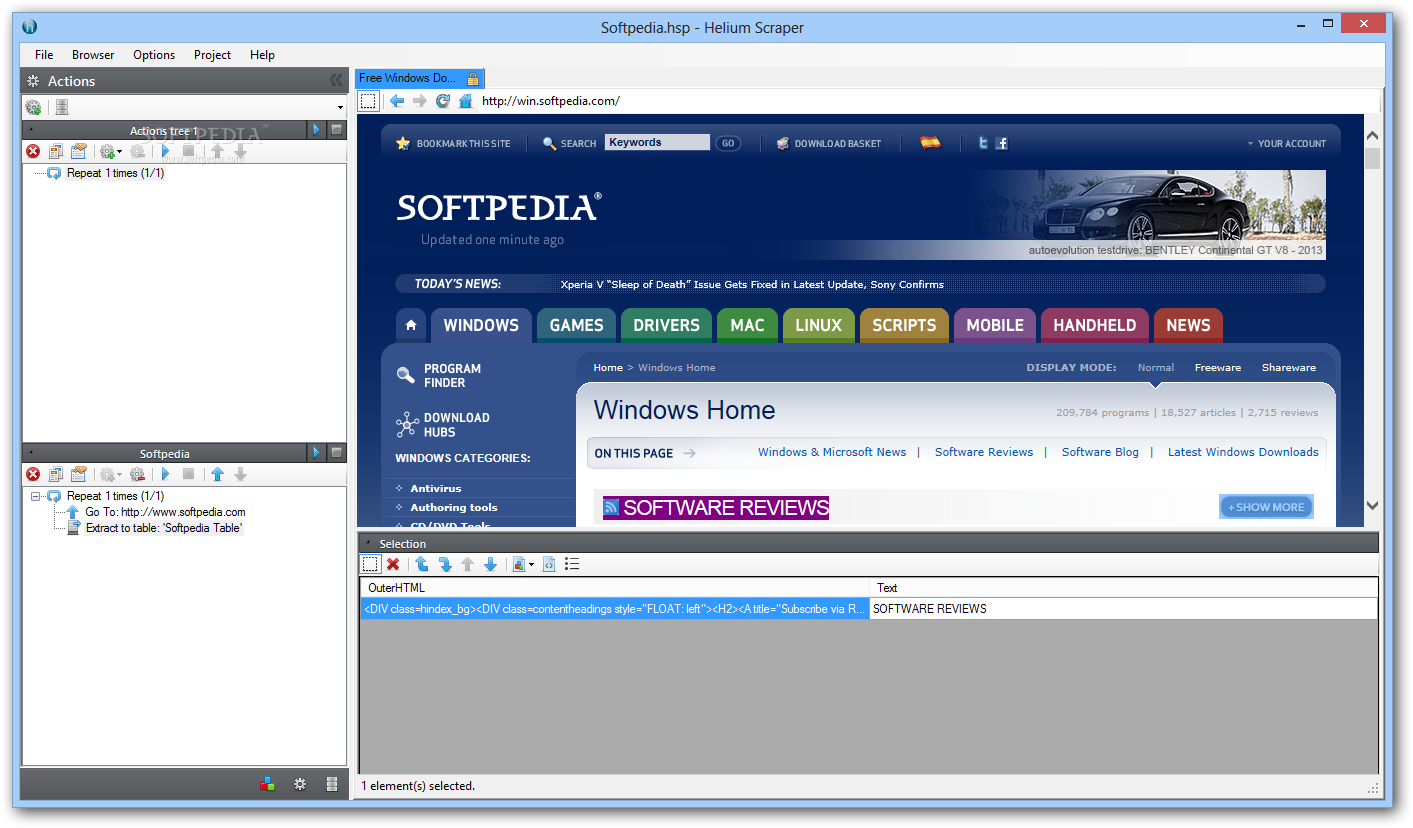Open the kinds cubes dropdown in Selection toolbar
Image resolution: width=1413 pixels, height=828 pixels.
pyautogui.click(x=523, y=564)
